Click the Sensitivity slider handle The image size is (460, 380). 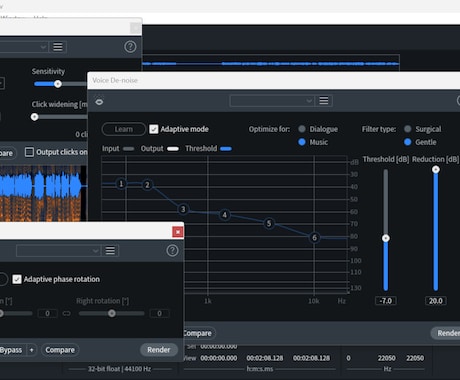coord(58,84)
